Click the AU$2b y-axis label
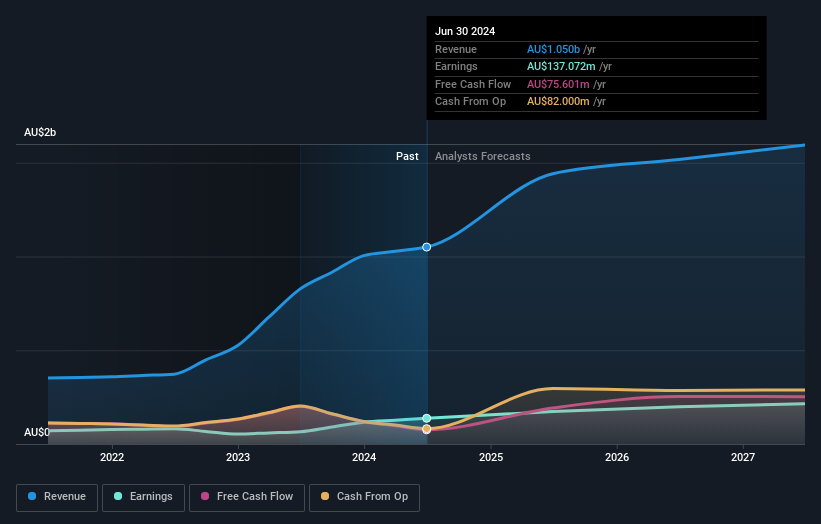 tap(40, 132)
